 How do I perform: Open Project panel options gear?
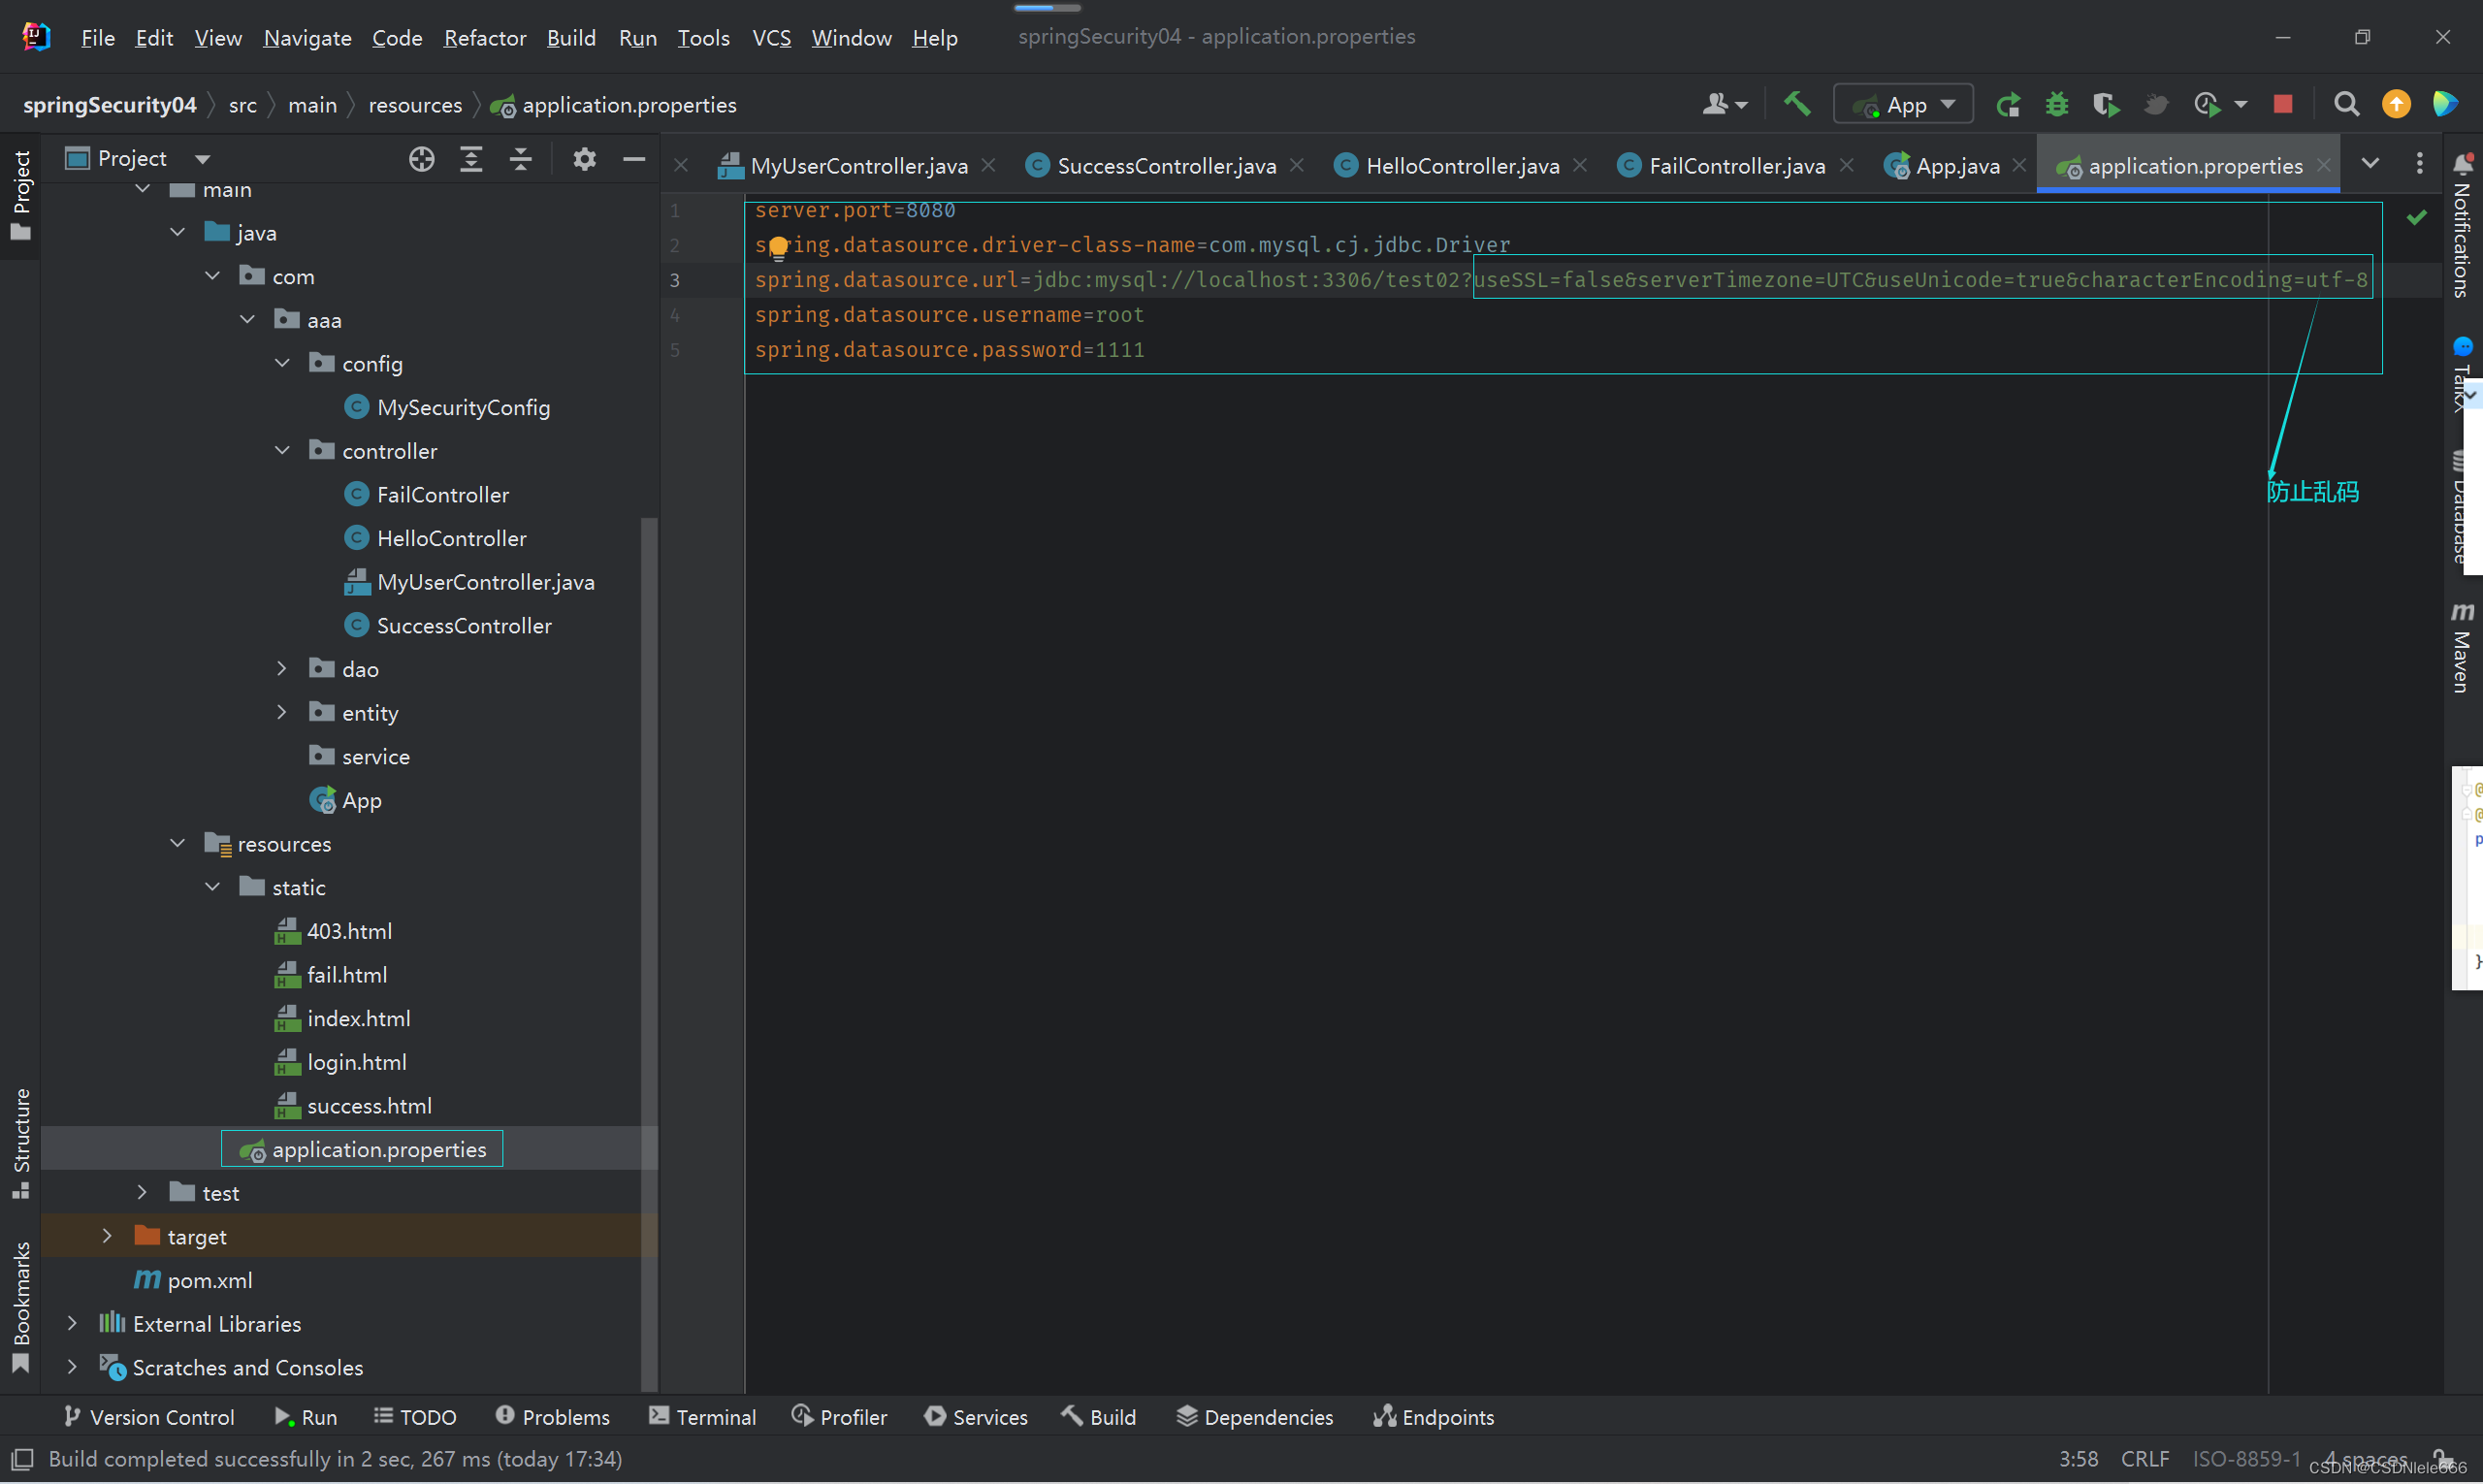584,158
